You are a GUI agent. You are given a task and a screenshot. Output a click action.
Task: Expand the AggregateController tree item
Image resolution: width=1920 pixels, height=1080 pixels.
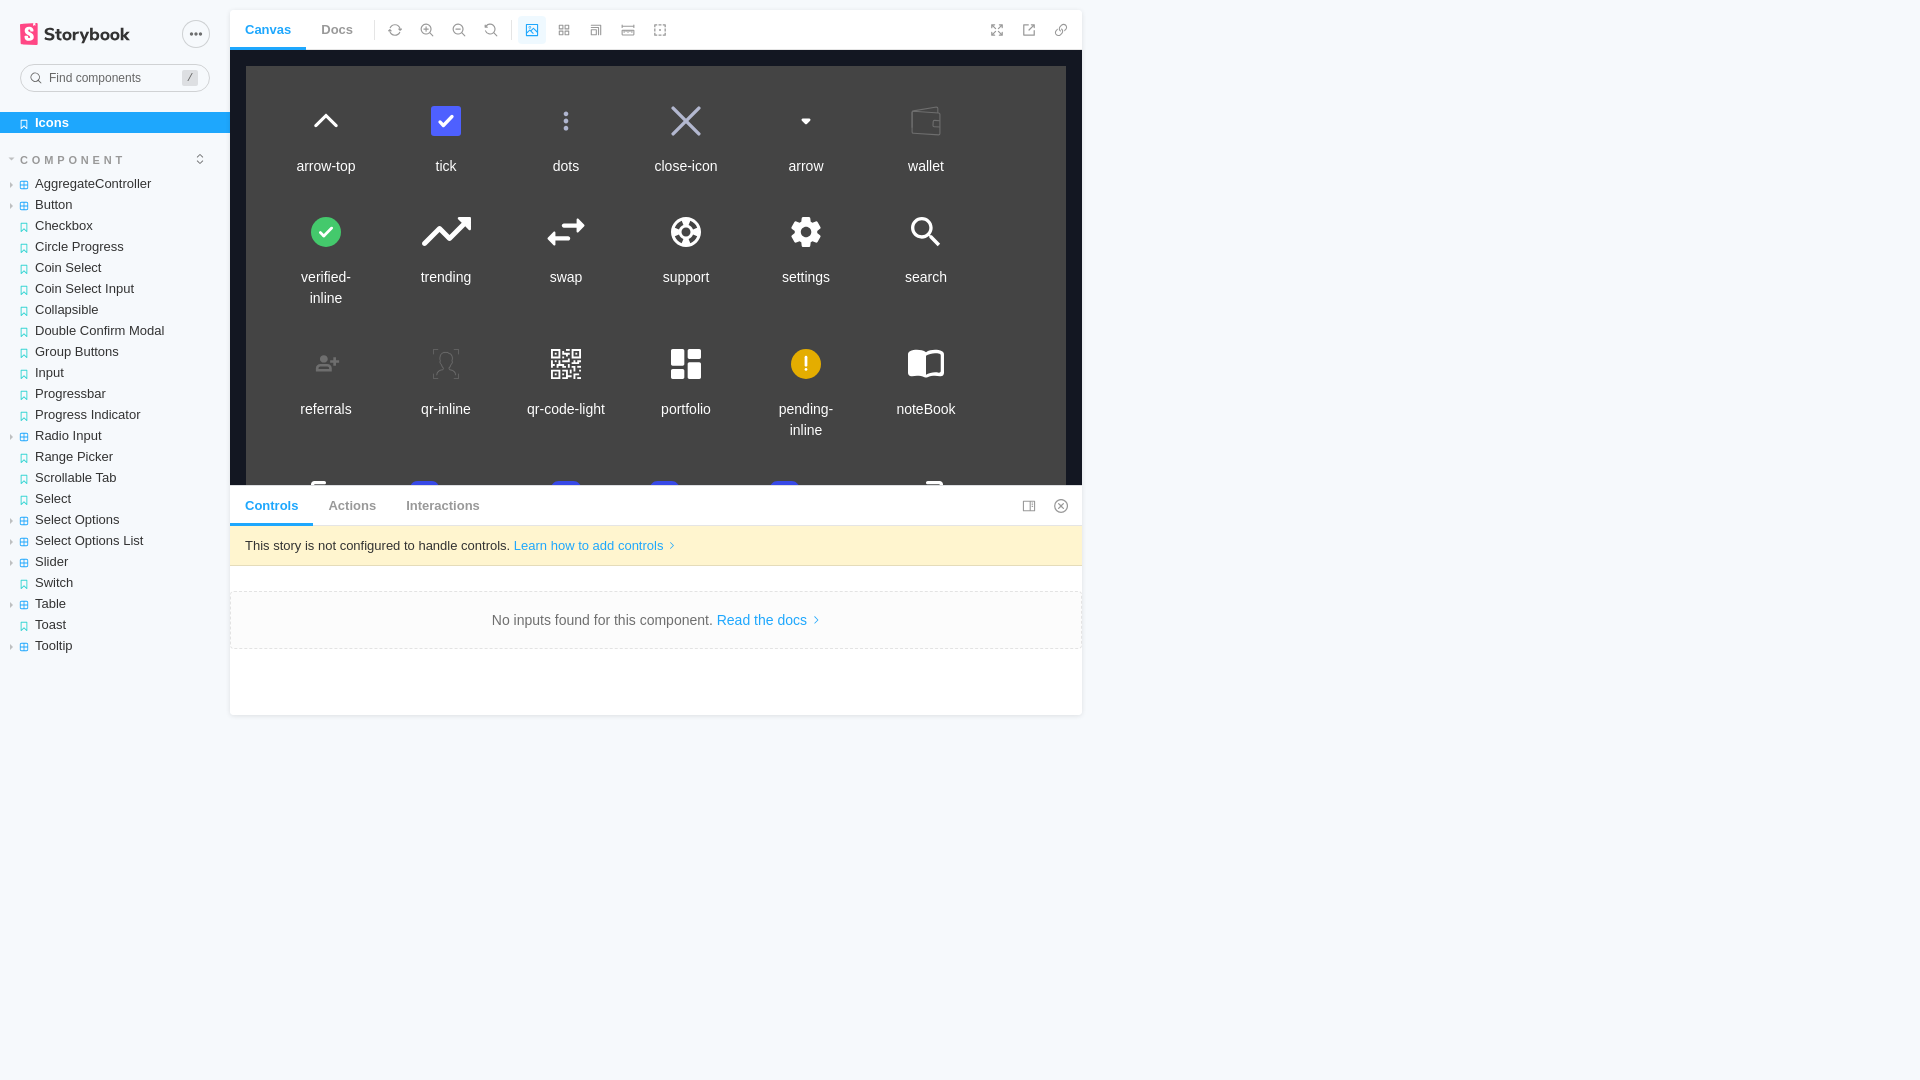coord(115,184)
